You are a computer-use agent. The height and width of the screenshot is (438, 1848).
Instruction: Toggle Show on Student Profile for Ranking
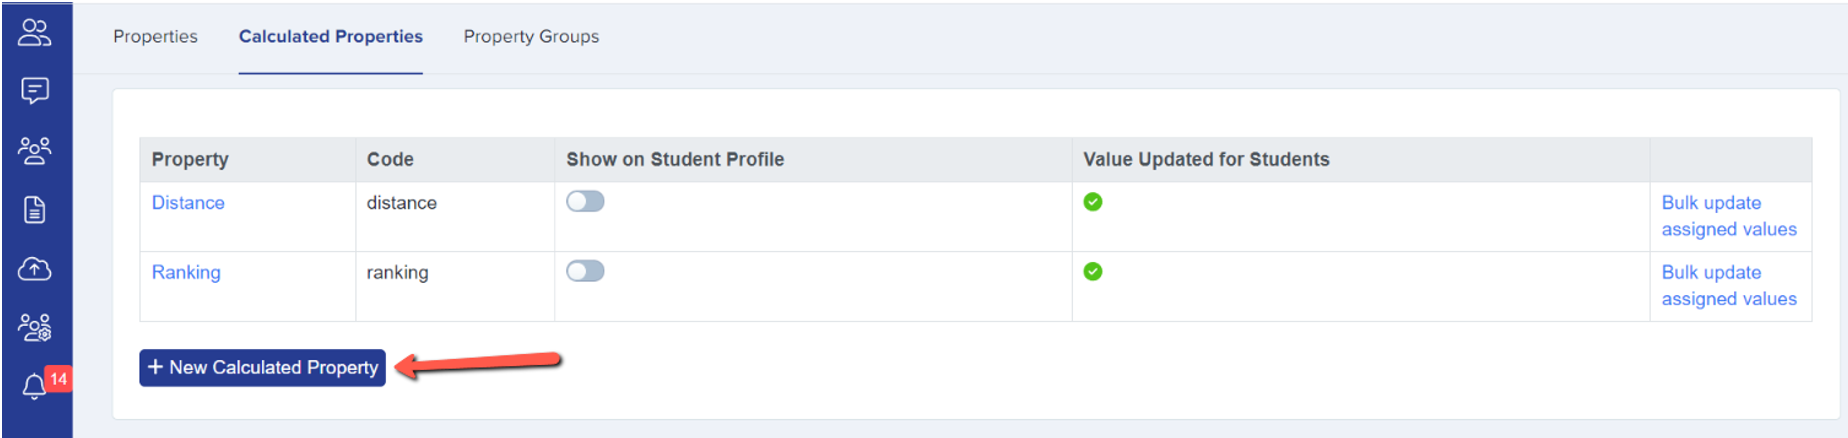(x=585, y=271)
